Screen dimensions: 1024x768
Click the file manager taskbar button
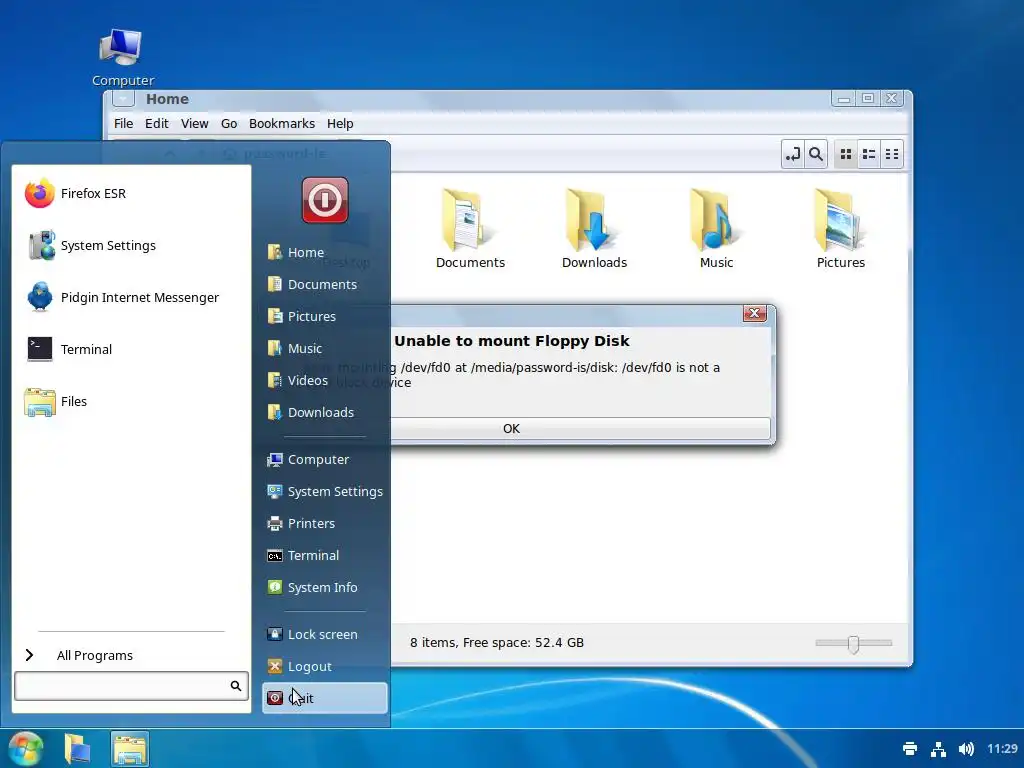(129, 748)
